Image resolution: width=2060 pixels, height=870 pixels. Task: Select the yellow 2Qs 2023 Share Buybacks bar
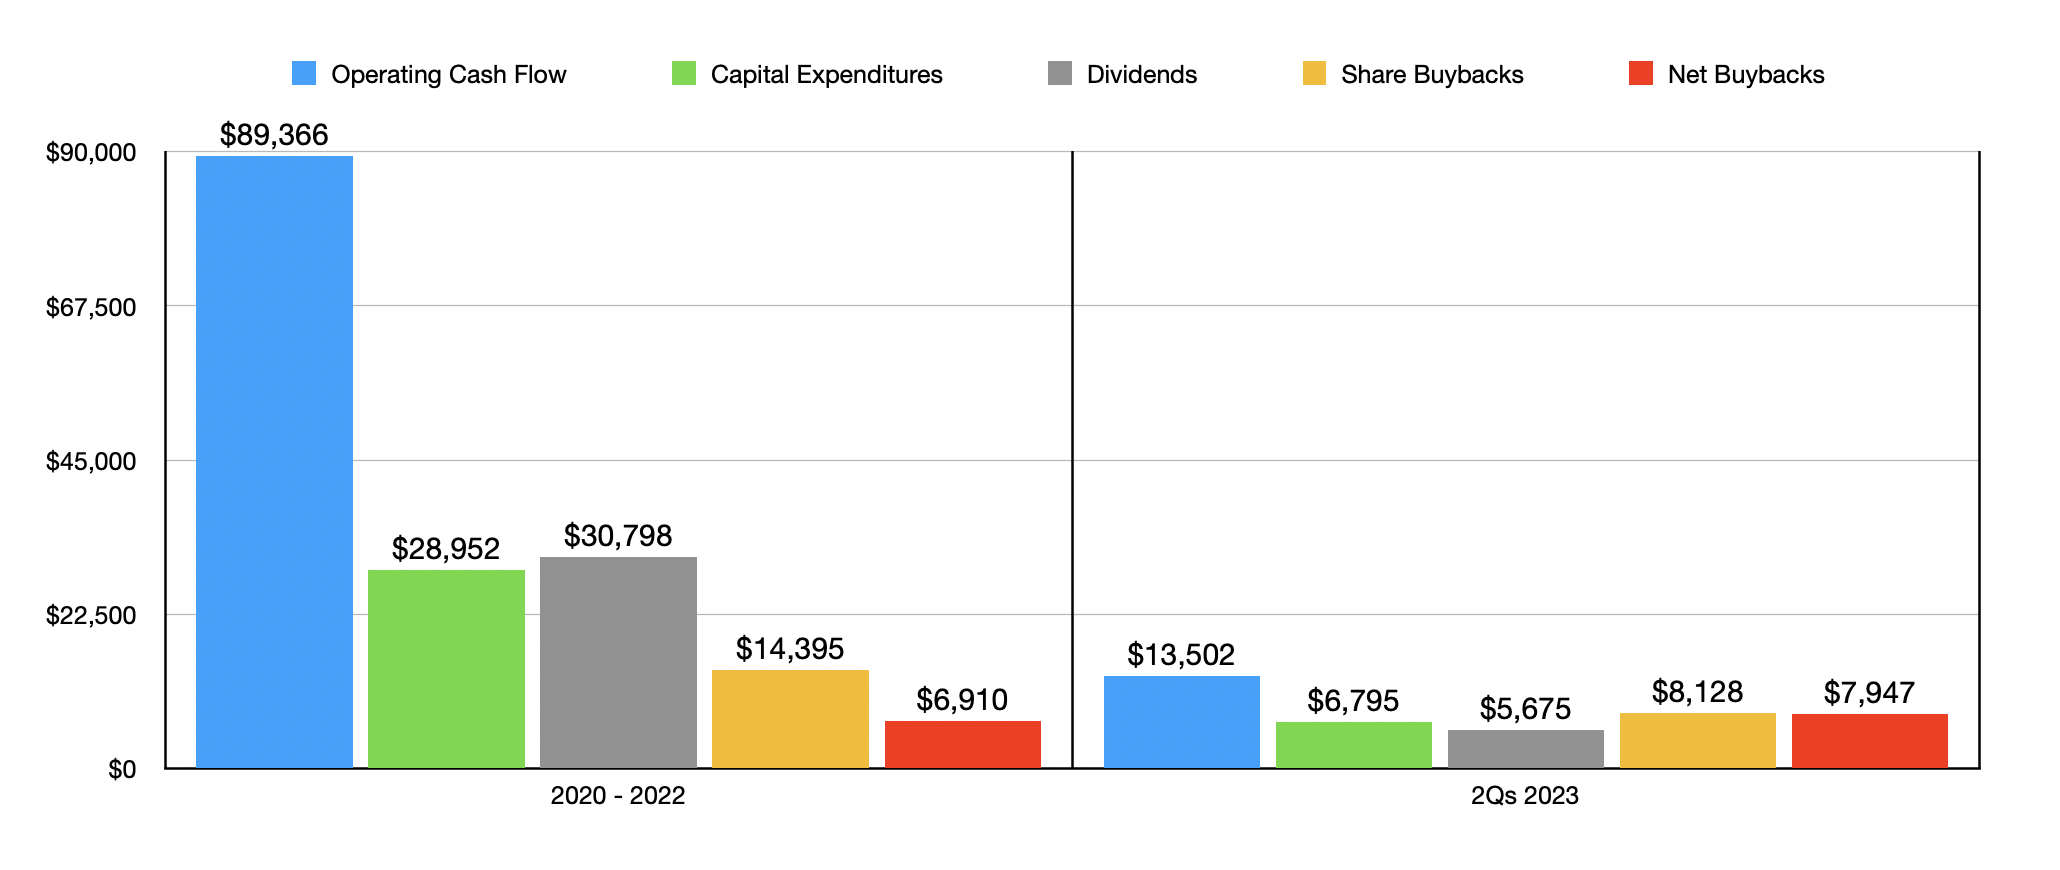[1697, 740]
